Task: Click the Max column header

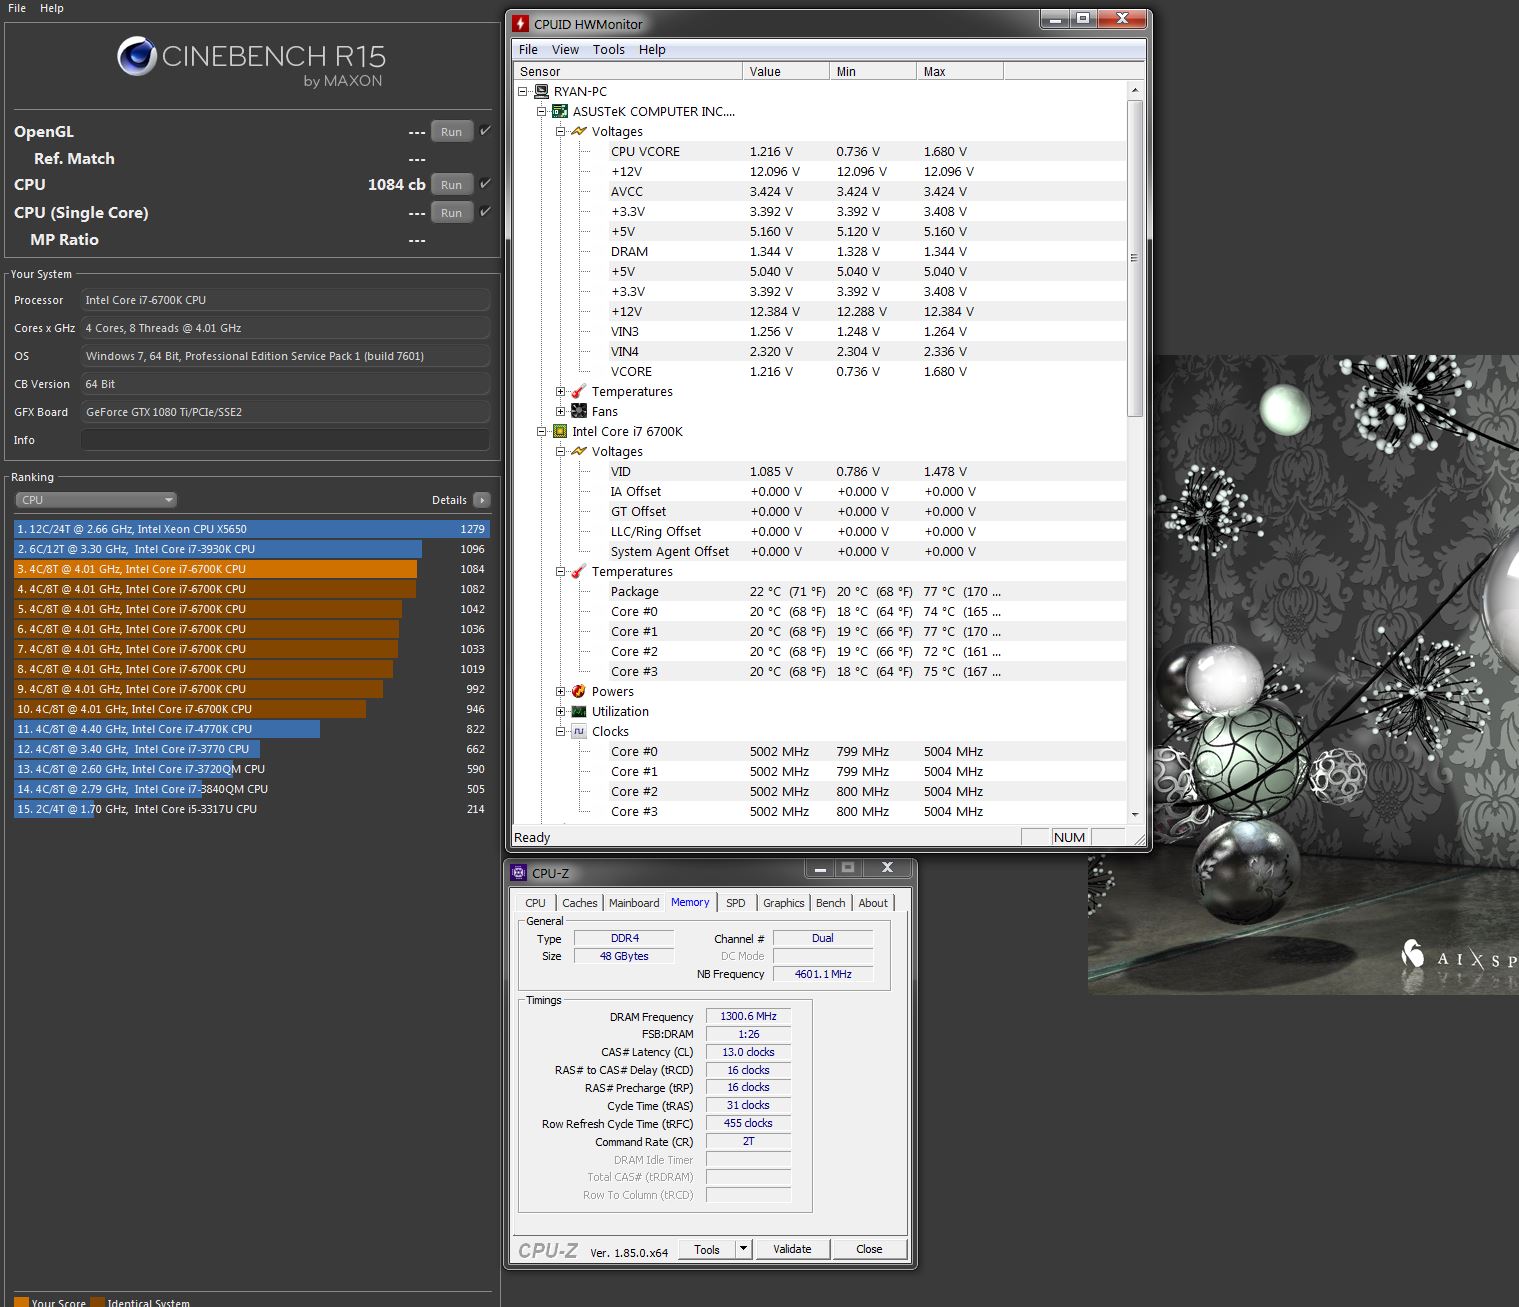Action: 960,71
